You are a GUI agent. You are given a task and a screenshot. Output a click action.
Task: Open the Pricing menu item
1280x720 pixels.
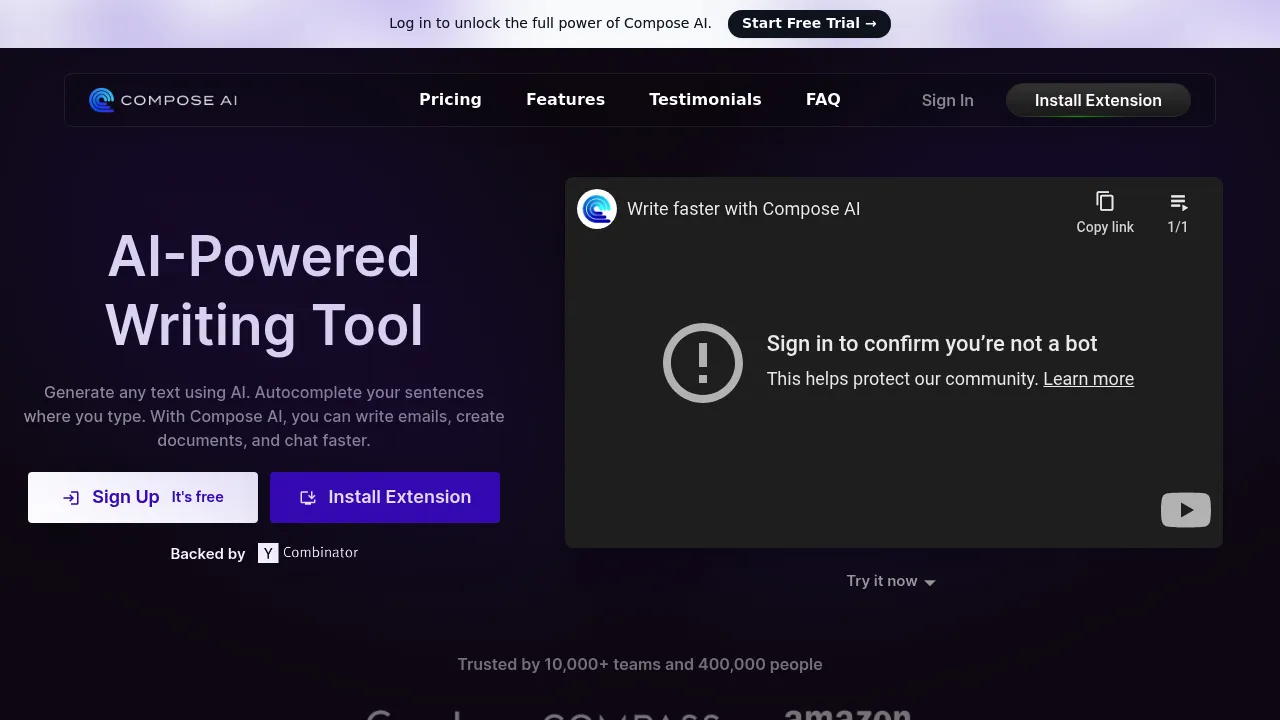point(450,100)
